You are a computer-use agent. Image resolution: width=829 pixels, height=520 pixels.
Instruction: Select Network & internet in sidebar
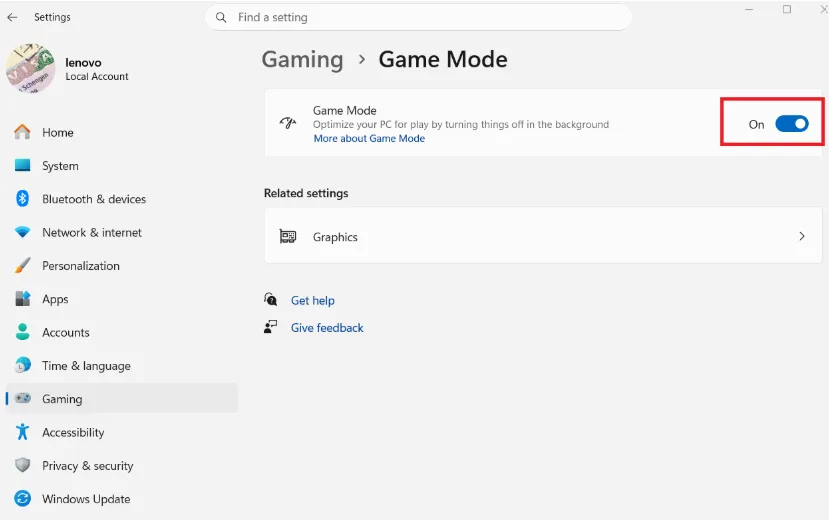[x=122, y=232]
